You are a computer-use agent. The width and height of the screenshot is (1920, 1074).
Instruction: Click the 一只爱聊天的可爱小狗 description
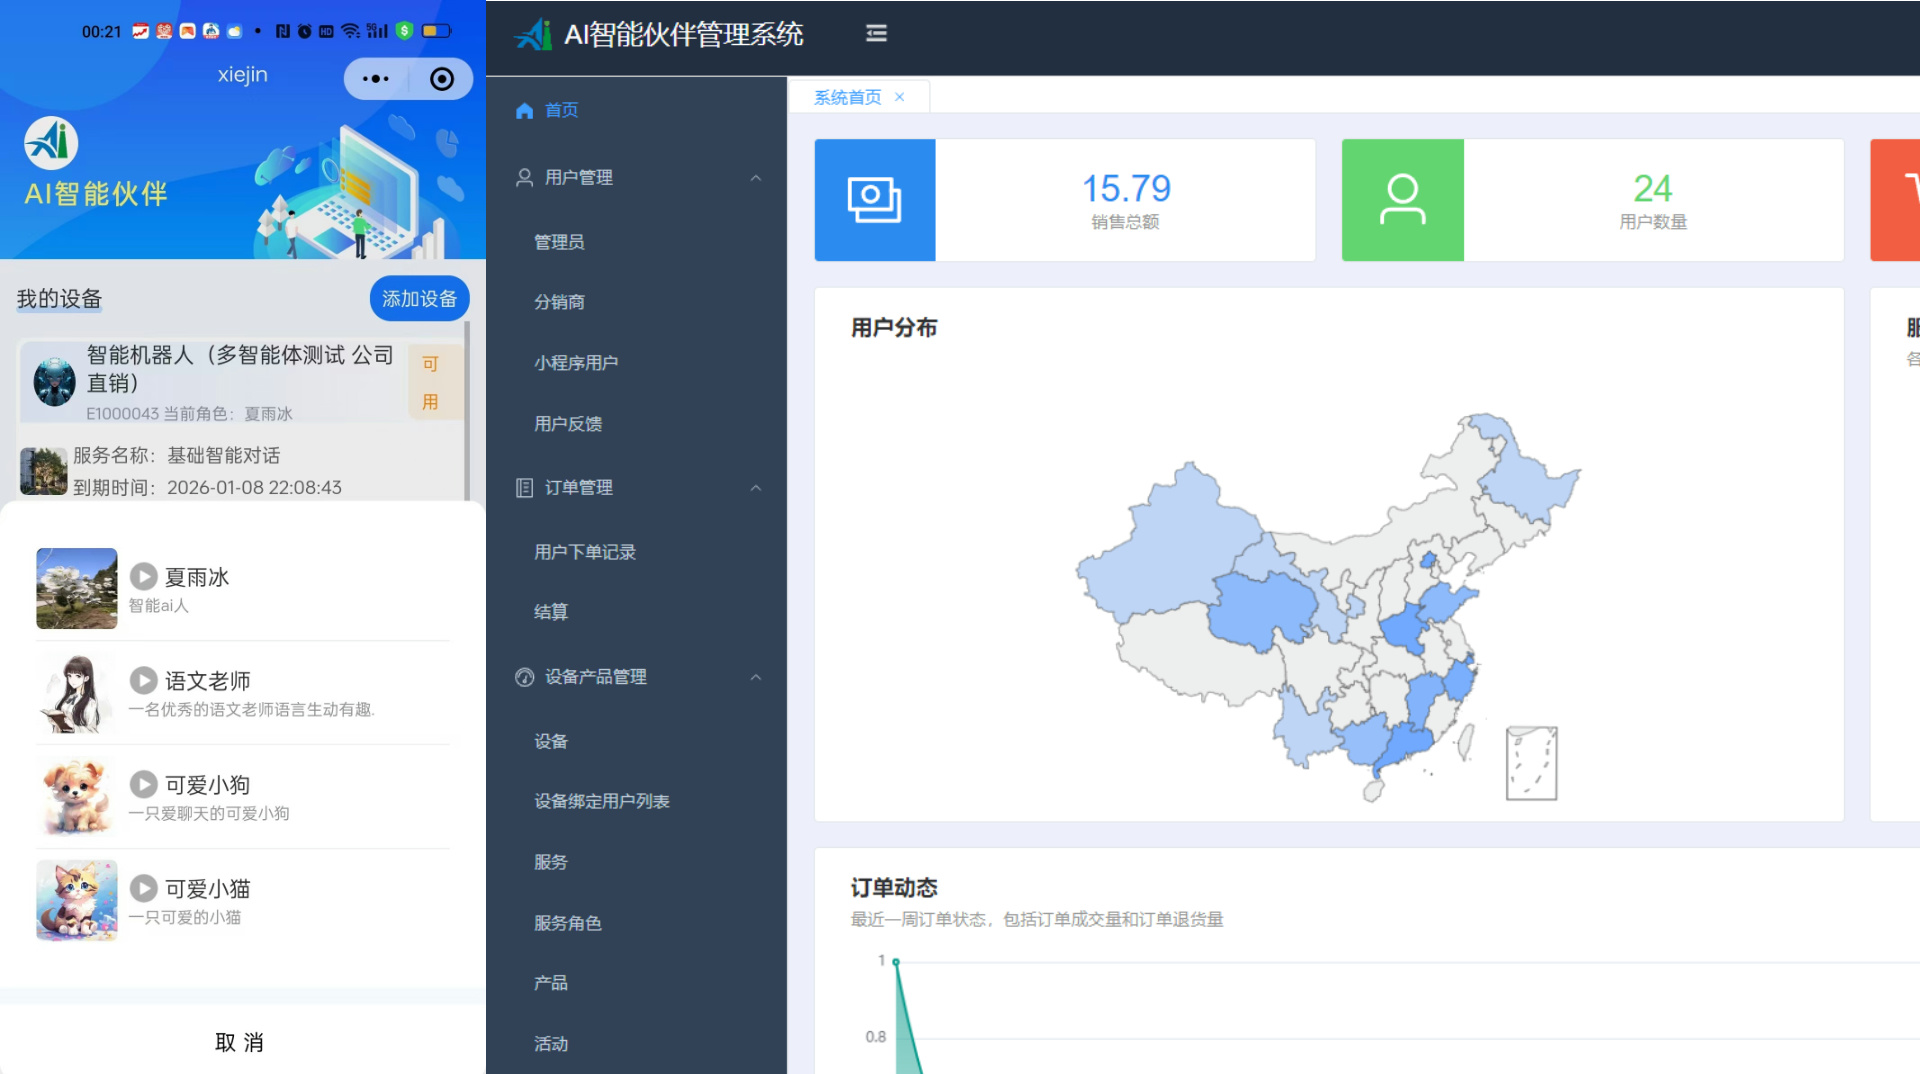click(209, 814)
